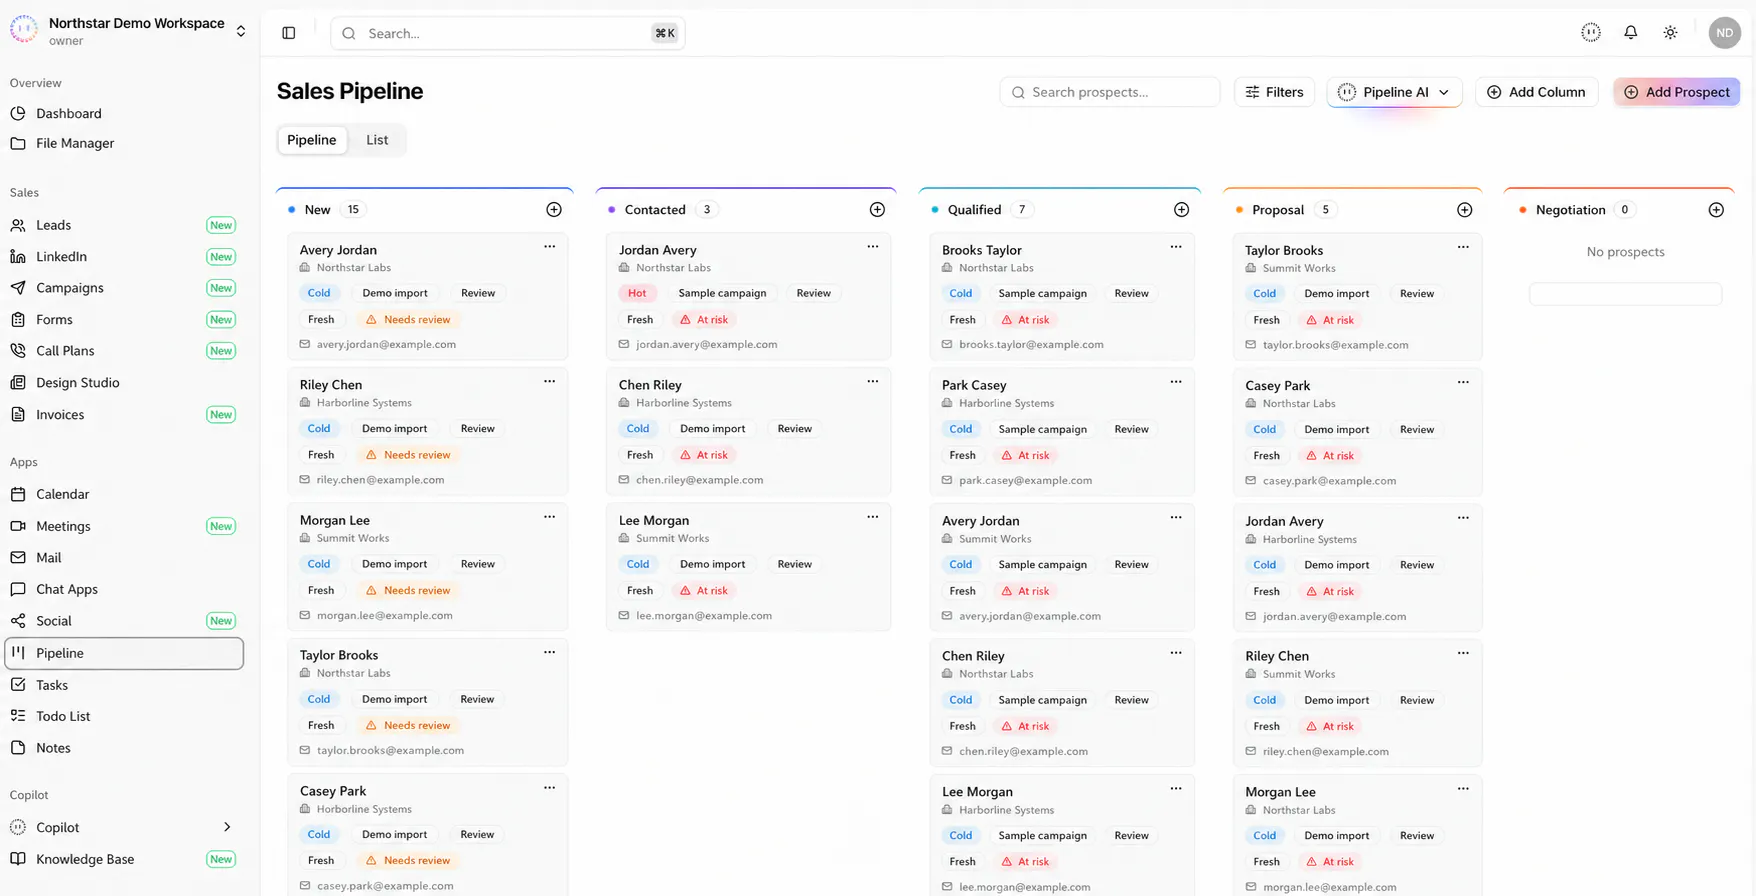Viewport: 1756px width, 896px height.
Task: Open the Chen Riley card in Contacted
Action: click(748, 431)
